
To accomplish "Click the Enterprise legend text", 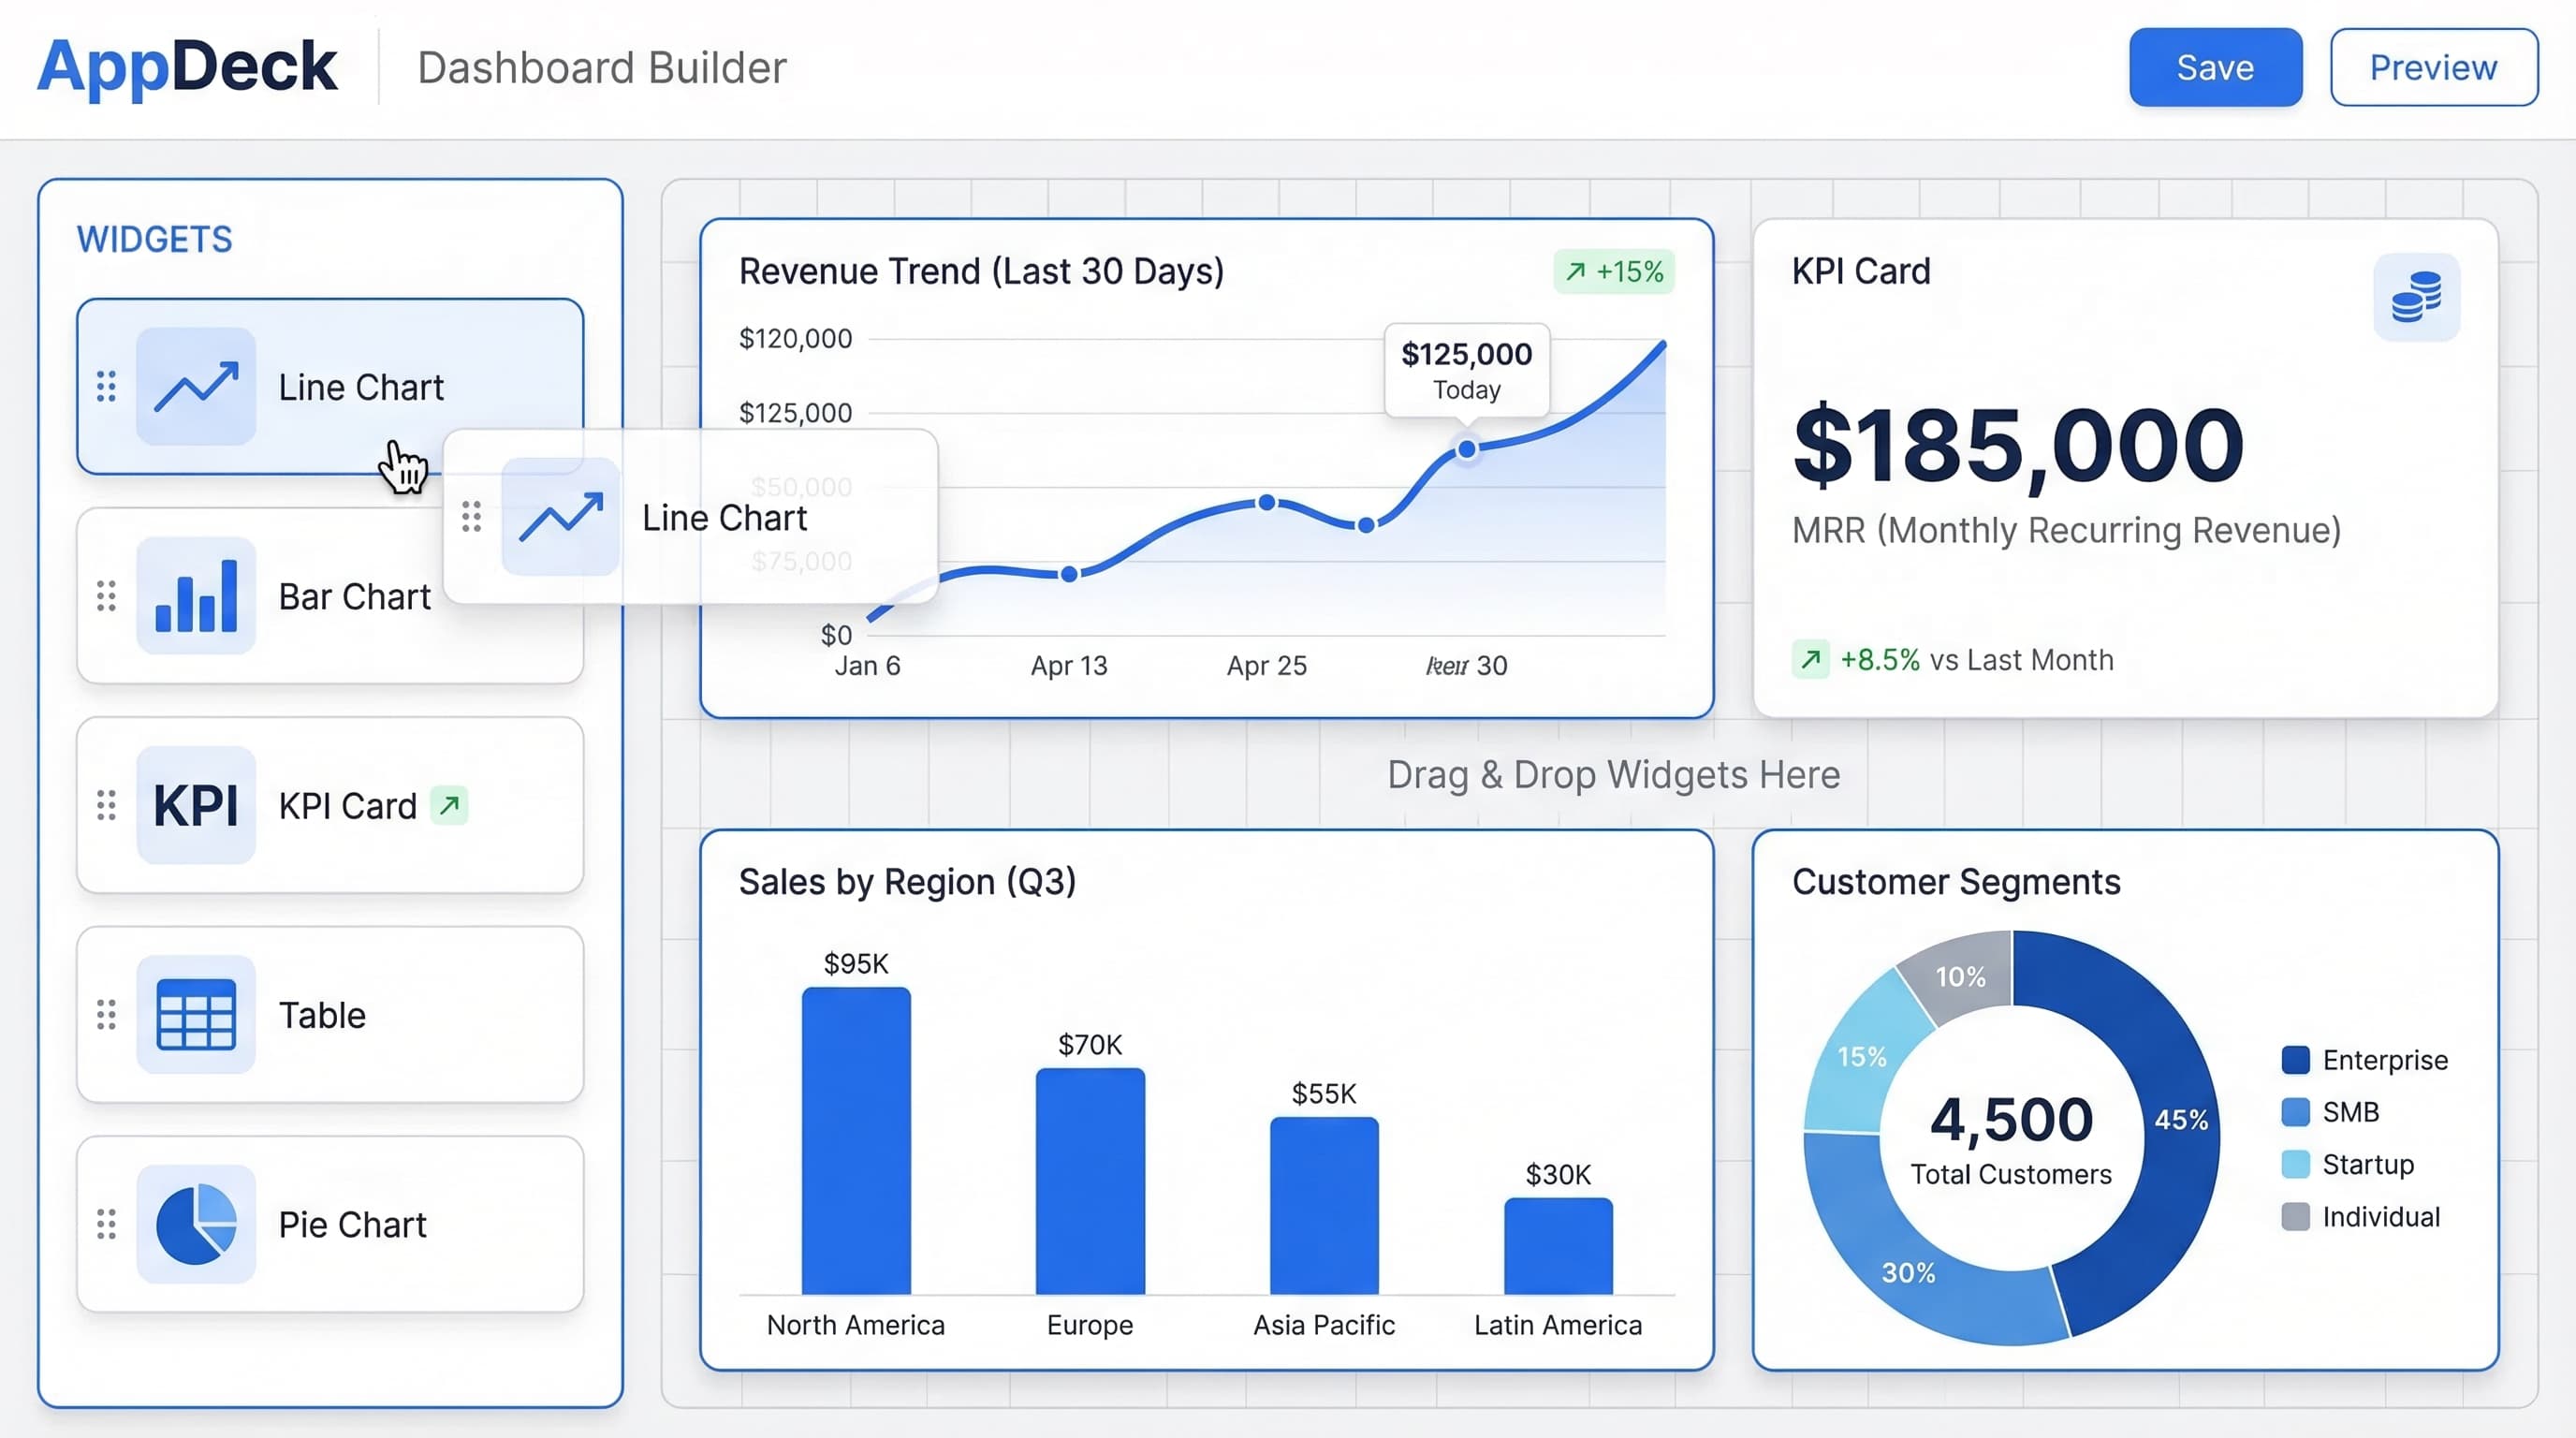I will click(x=2385, y=1060).
